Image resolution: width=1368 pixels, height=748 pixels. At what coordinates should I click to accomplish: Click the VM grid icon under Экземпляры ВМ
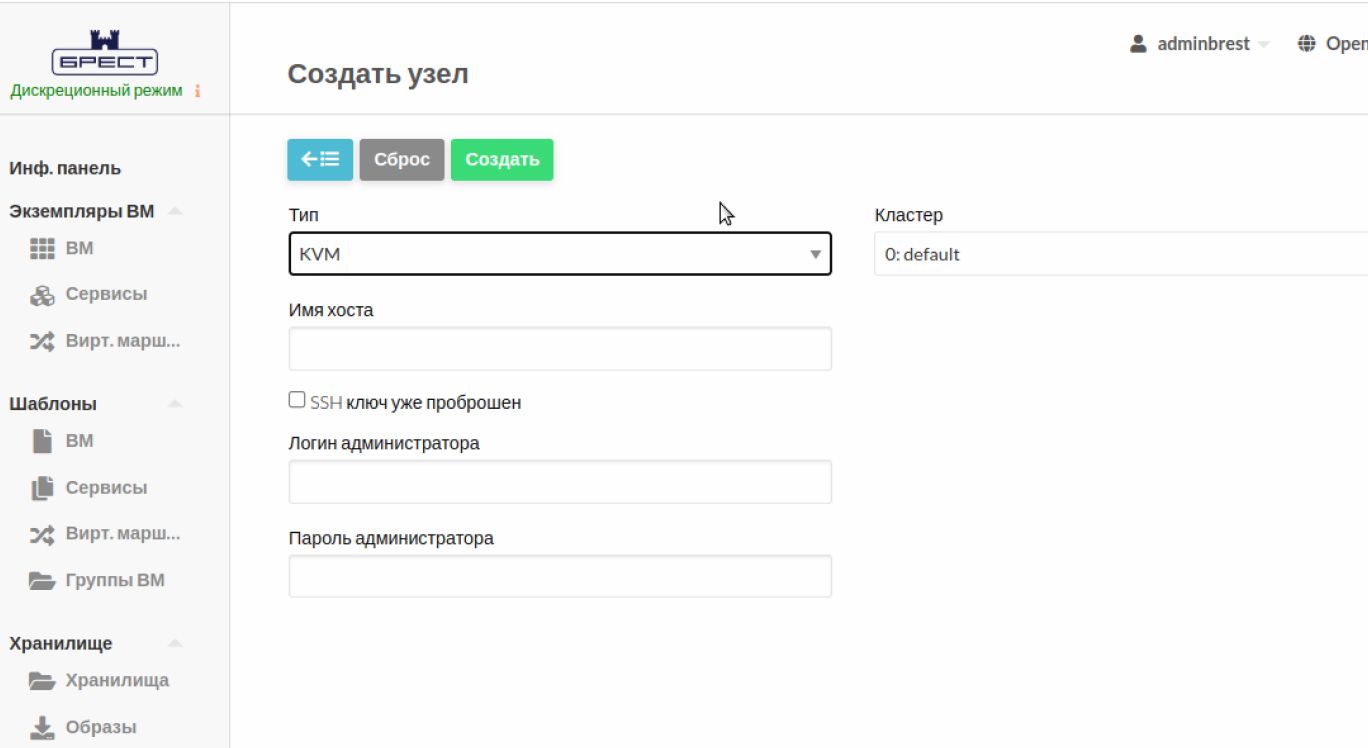pyautogui.click(x=42, y=249)
